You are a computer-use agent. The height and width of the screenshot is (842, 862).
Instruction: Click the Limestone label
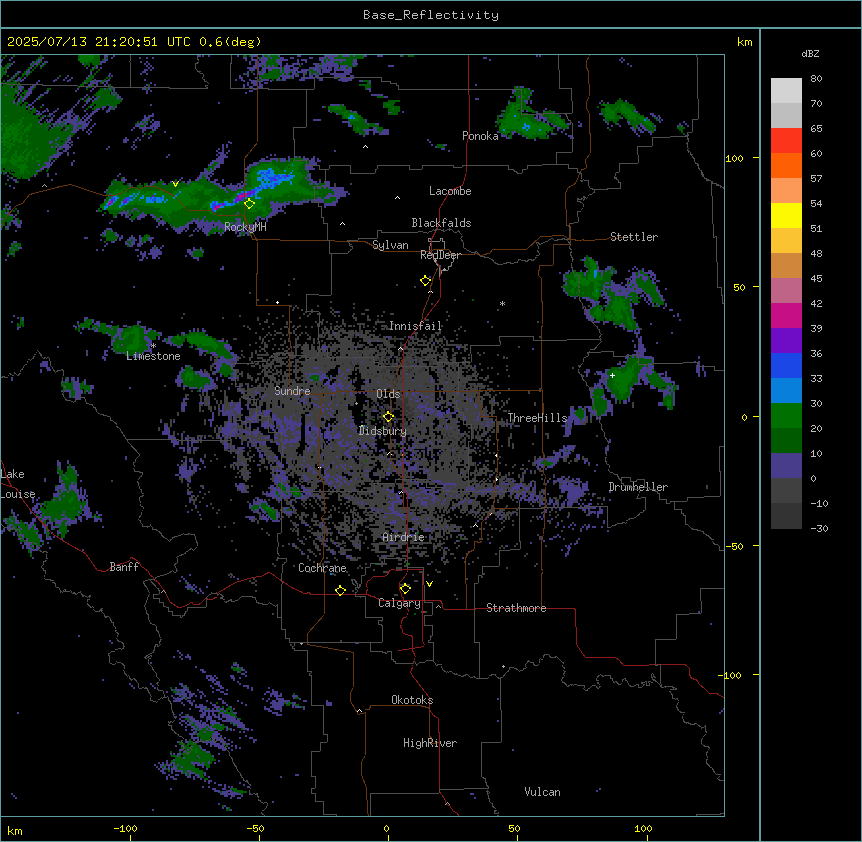coord(153,356)
